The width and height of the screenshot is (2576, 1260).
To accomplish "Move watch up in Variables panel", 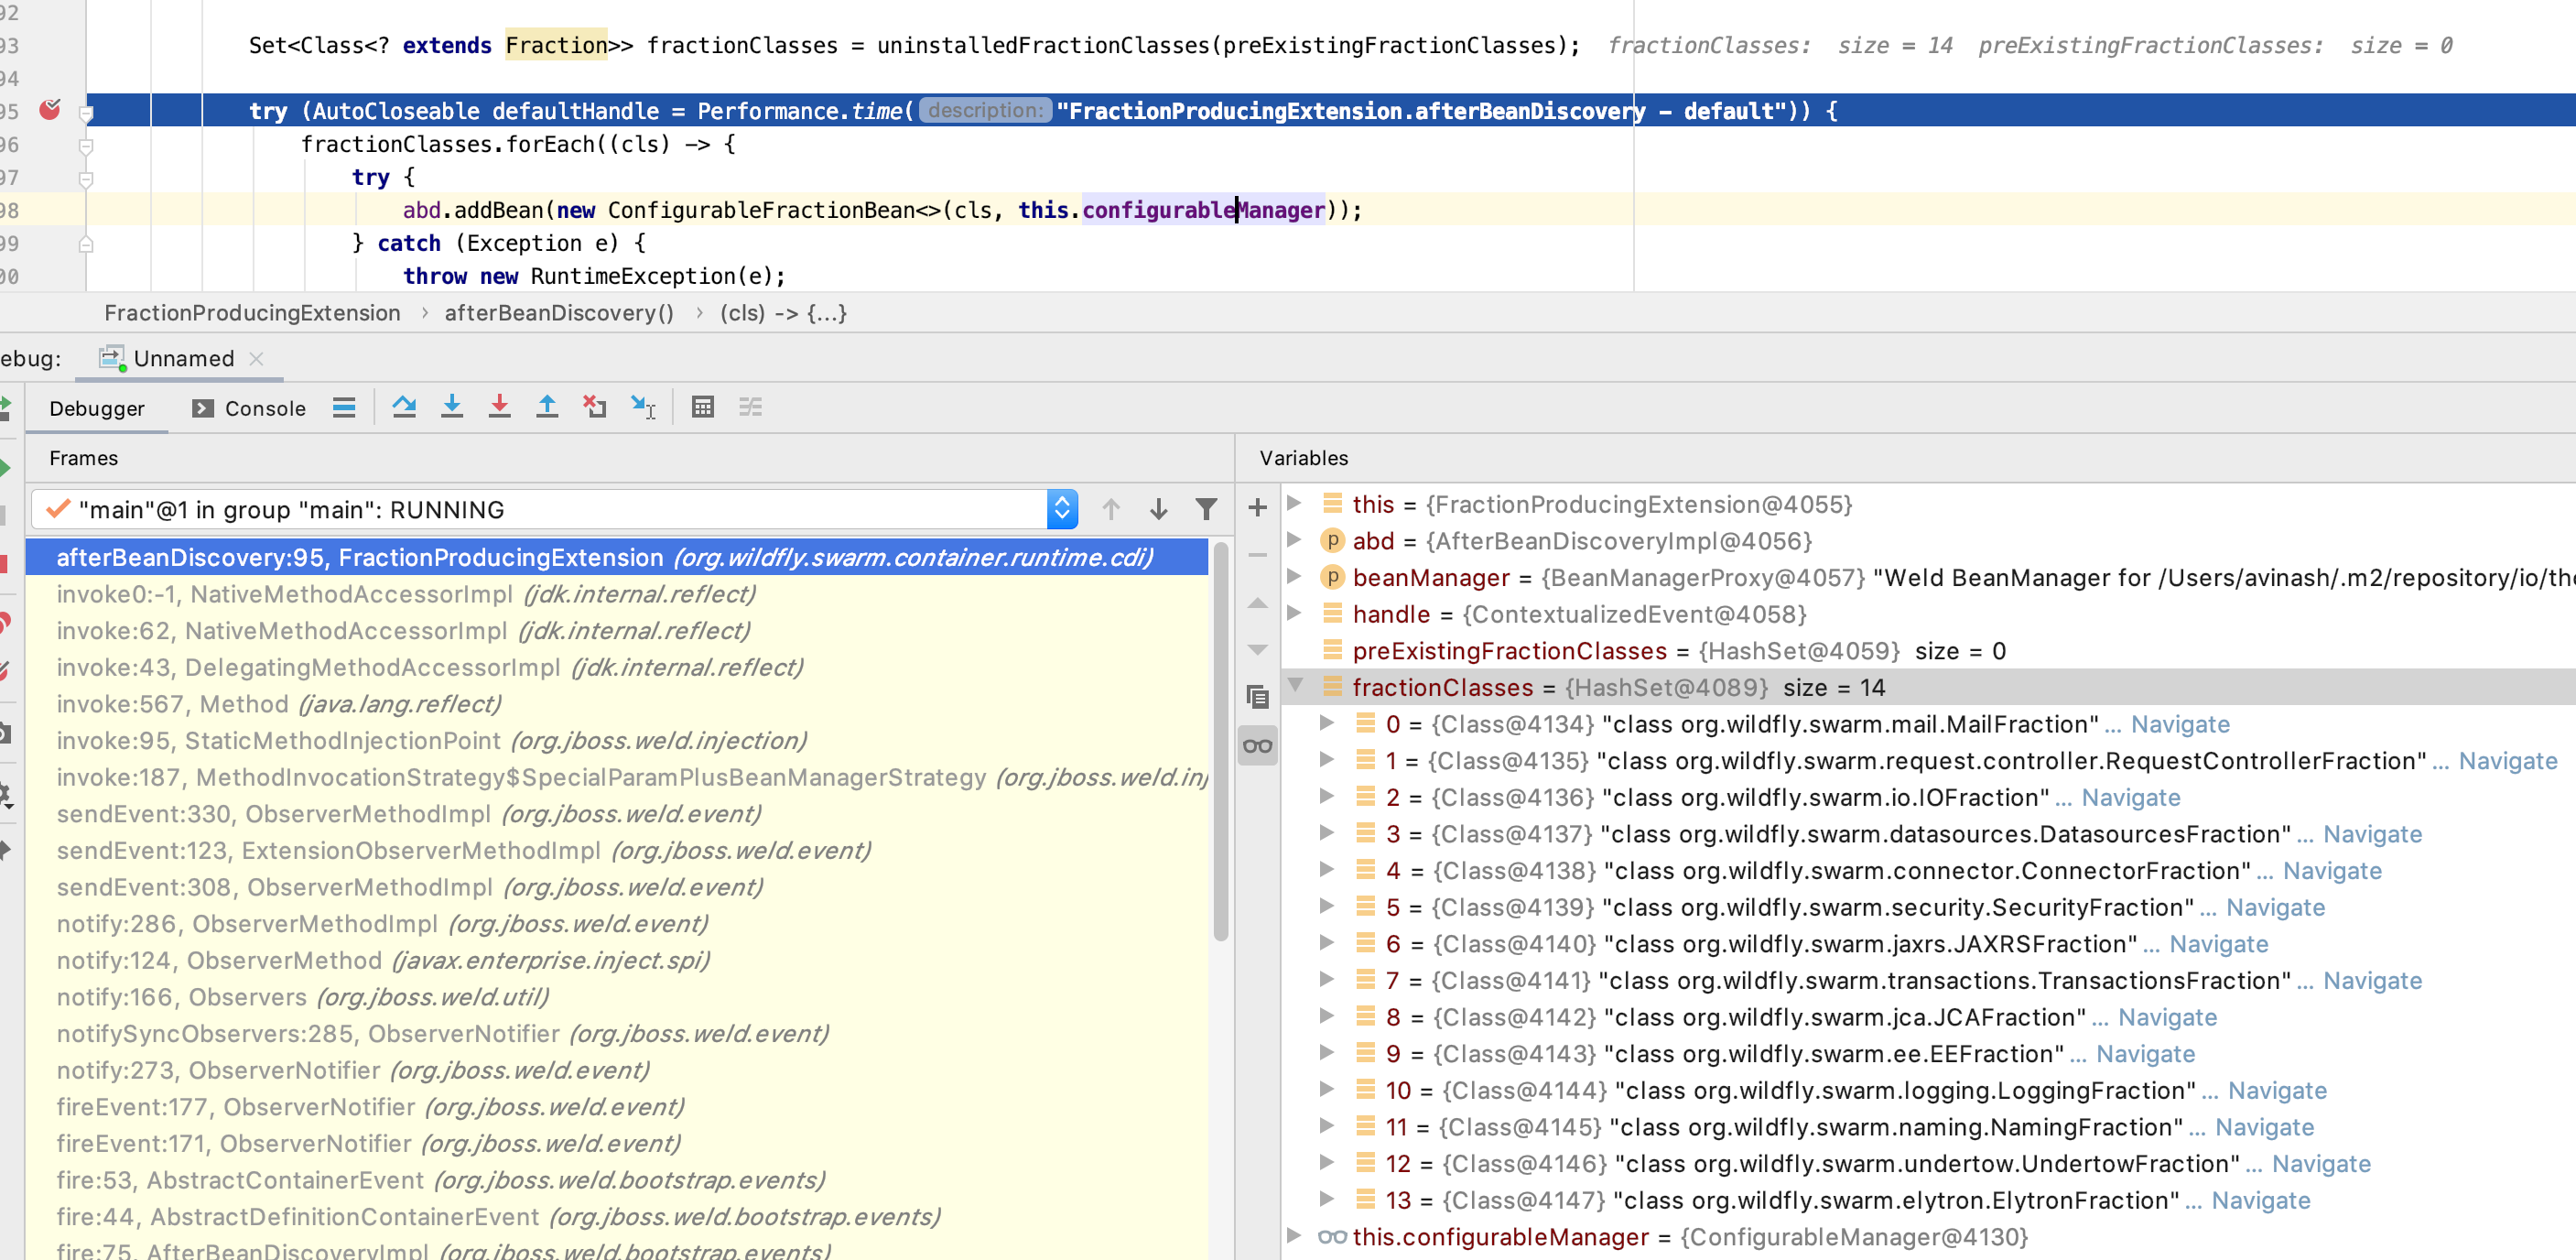I will [x=1258, y=603].
